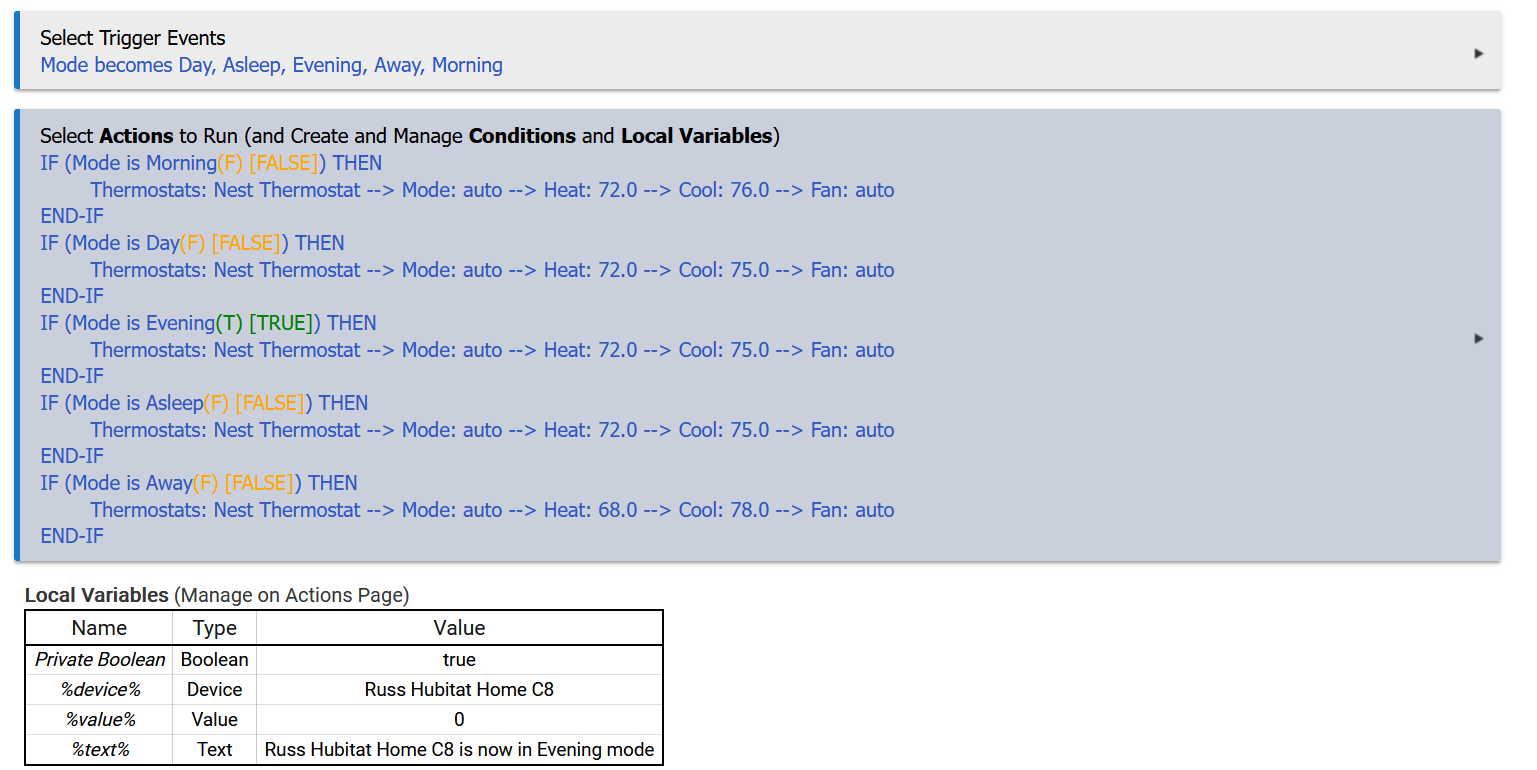Select the thermostat action with Cool: 76.0
The image size is (1537, 770).
coord(492,190)
